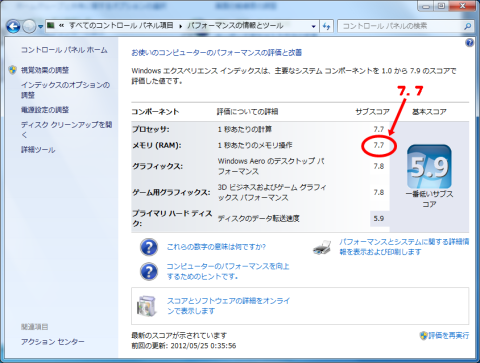The width and height of the screenshot is (480, 363).
Task: Click the お使いのコンピューターのパフォーマンスの評価と改善 heading
Action: click(x=217, y=53)
